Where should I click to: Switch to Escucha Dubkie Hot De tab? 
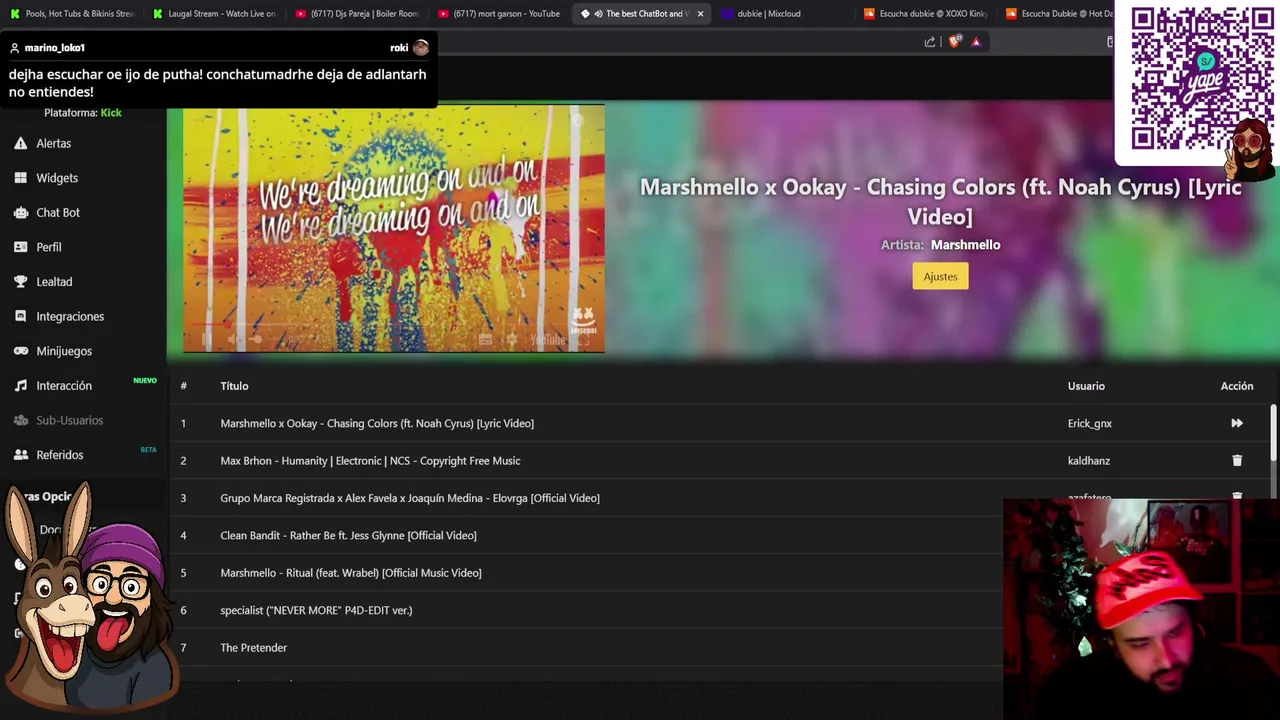point(1058,14)
